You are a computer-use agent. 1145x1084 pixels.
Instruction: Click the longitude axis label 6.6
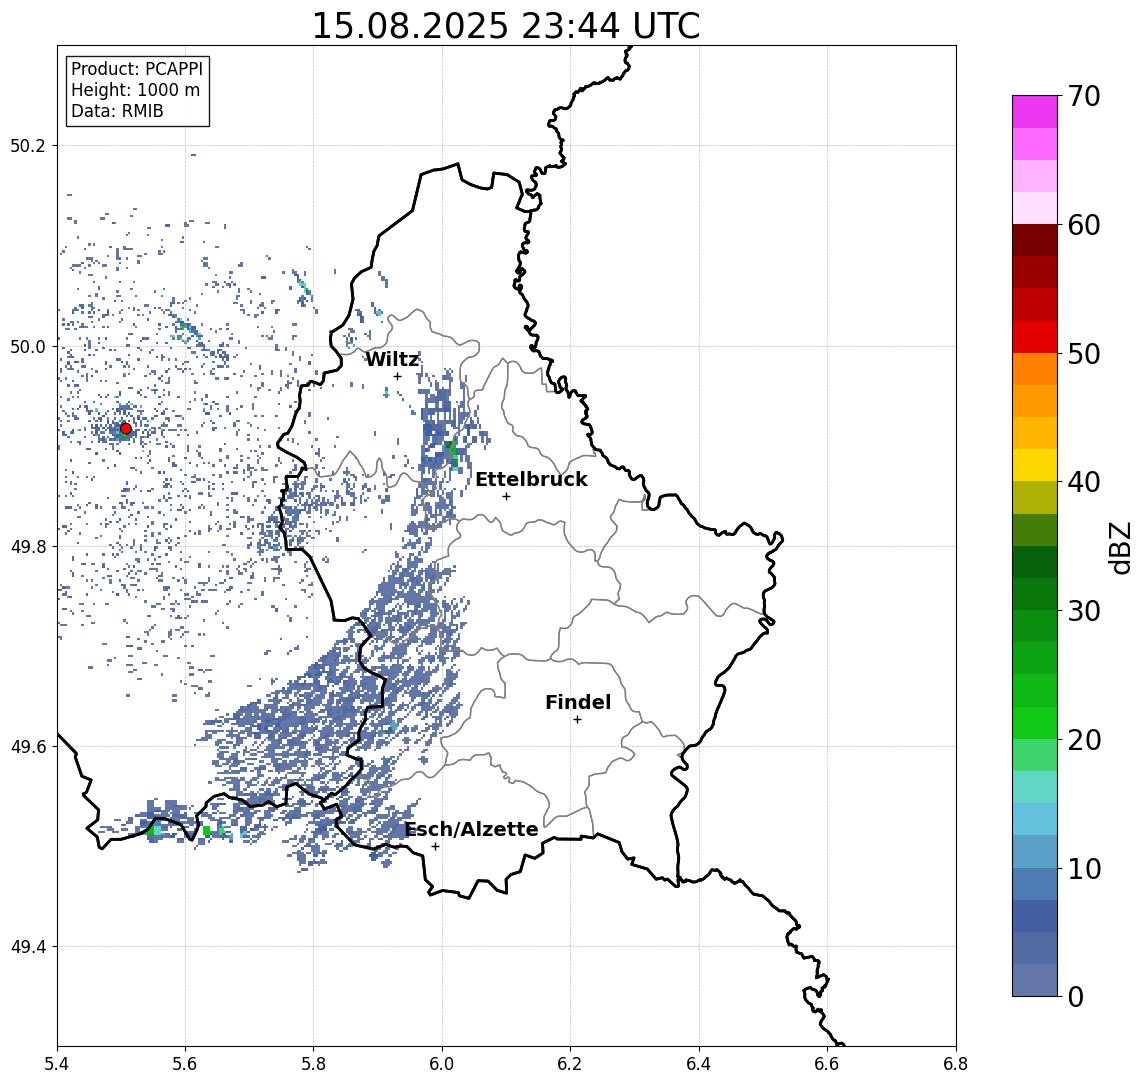coord(827,1064)
